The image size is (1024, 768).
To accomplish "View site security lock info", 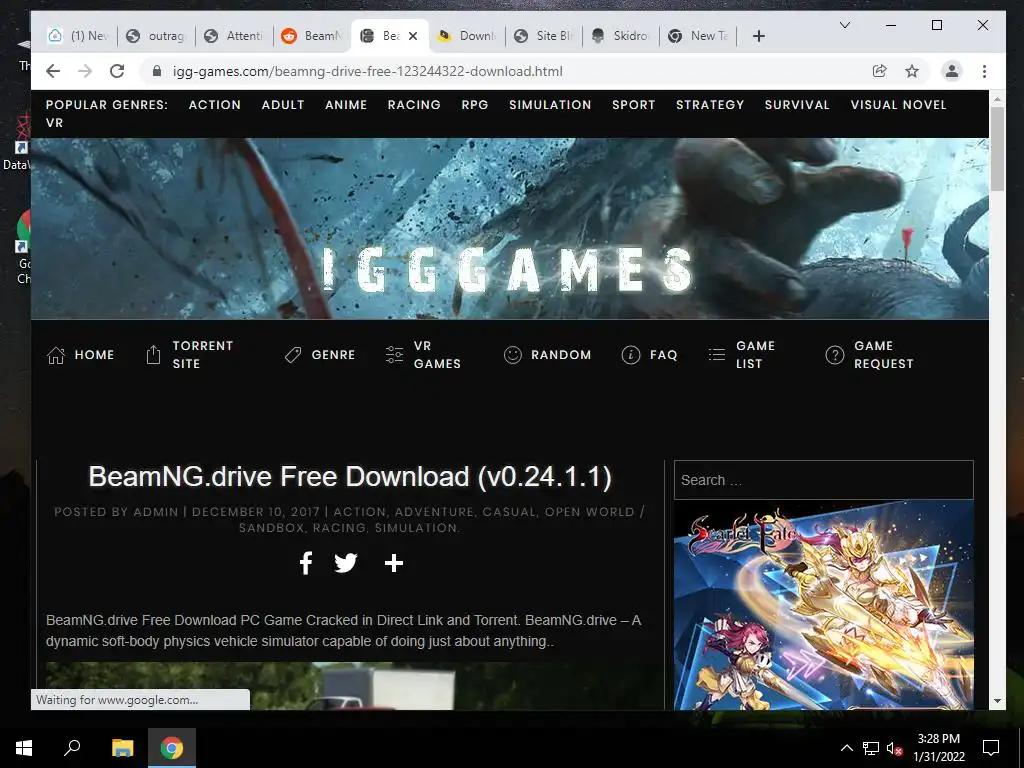I will tap(157, 71).
